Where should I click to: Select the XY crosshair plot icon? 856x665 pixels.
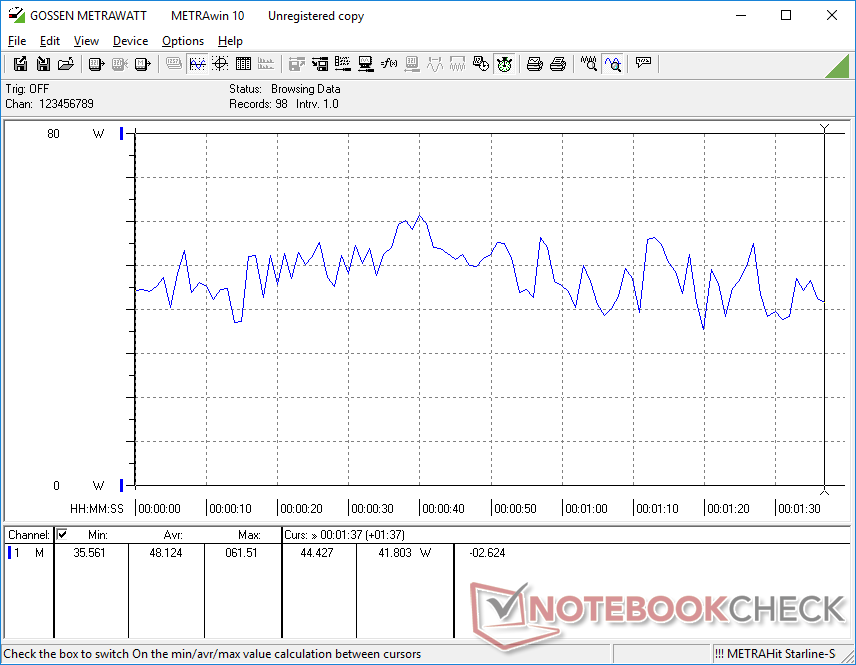[x=220, y=64]
